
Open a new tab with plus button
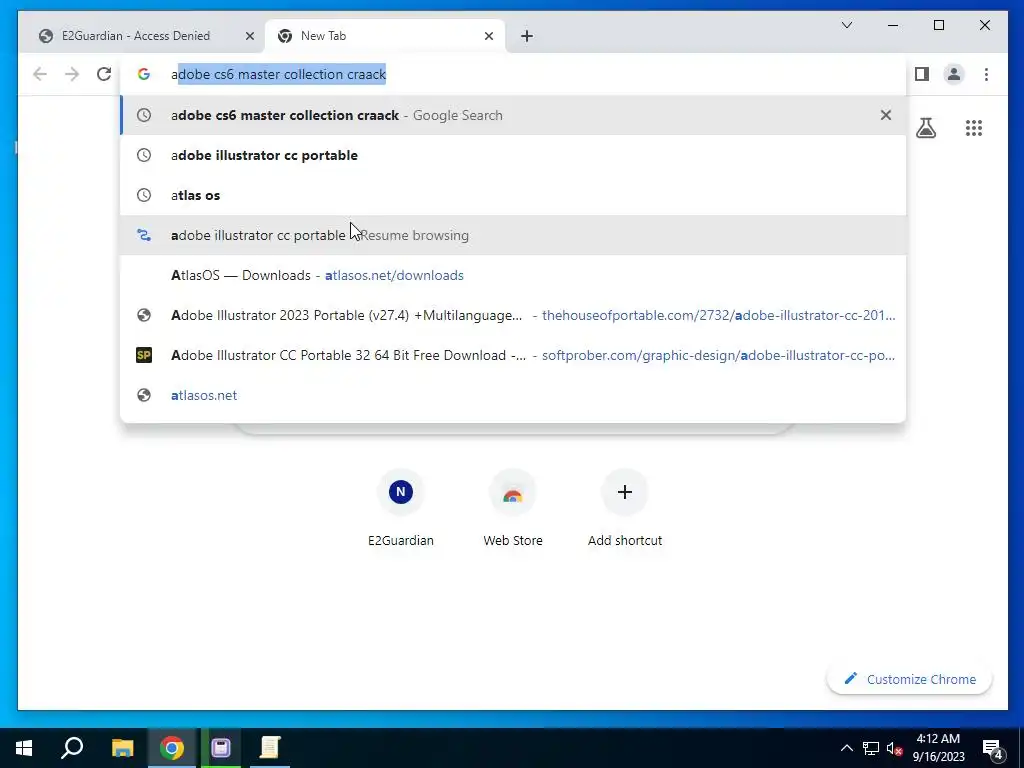point(527,37)
